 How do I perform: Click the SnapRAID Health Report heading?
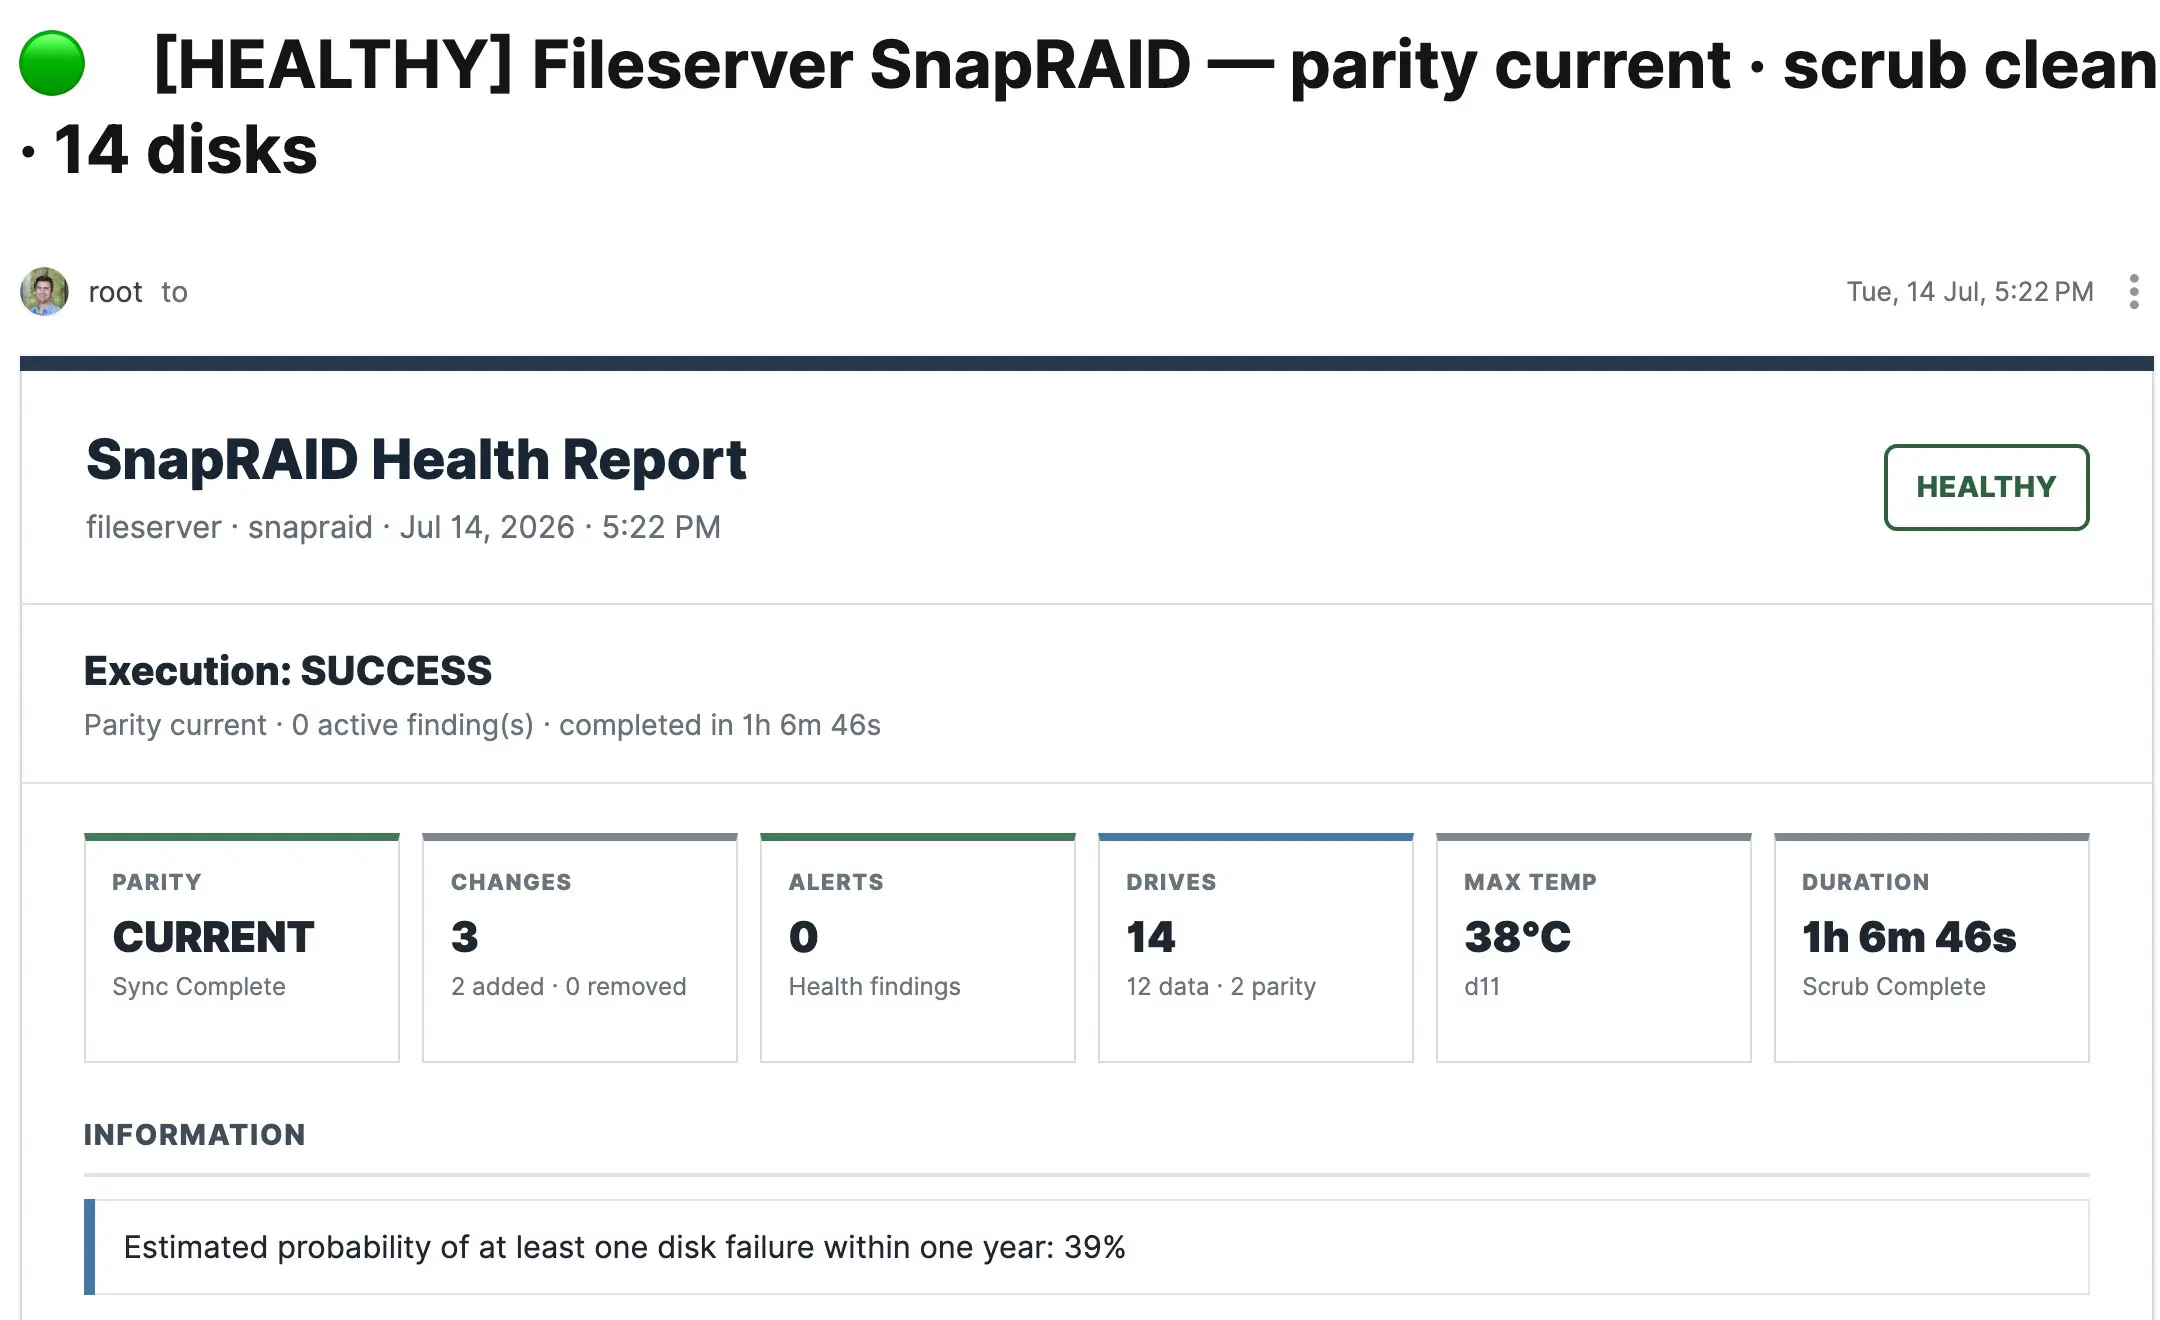tap(416, 460)
